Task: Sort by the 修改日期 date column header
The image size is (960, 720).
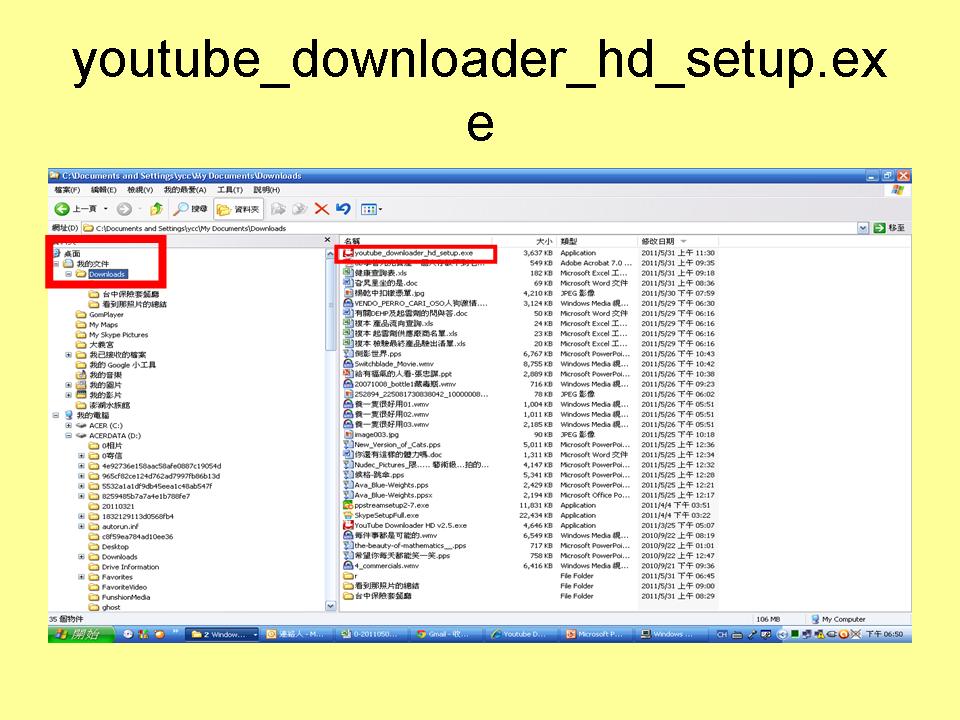Action: 678,241
